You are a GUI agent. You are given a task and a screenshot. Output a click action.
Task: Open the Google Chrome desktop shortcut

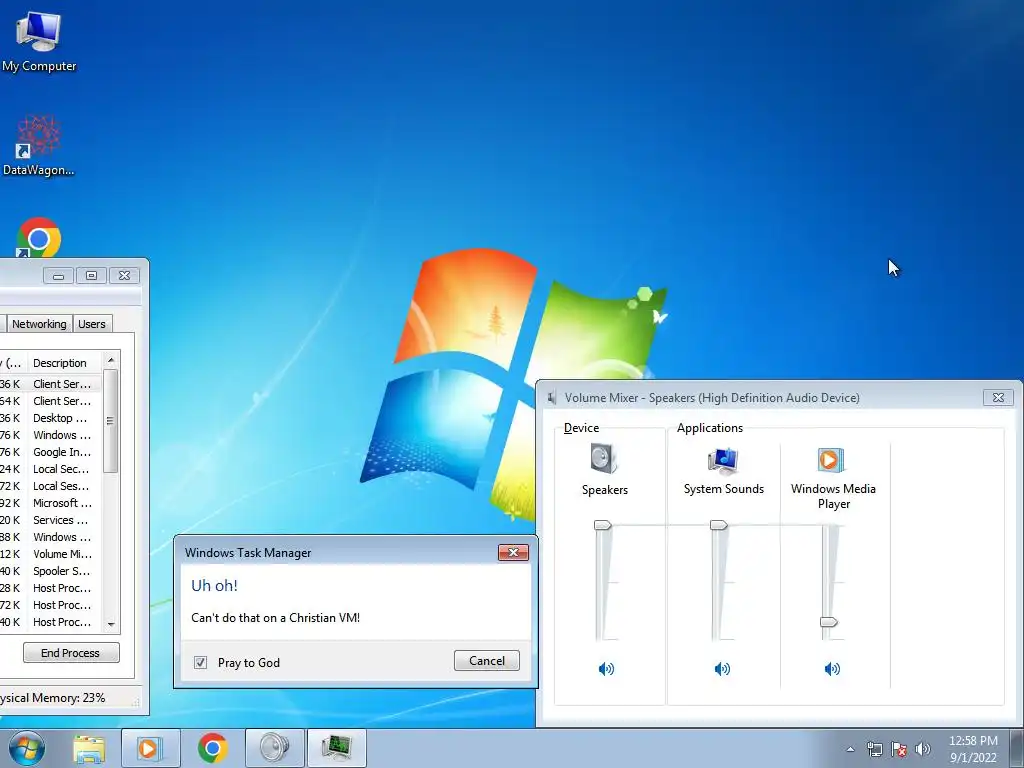tap(39, 238)
